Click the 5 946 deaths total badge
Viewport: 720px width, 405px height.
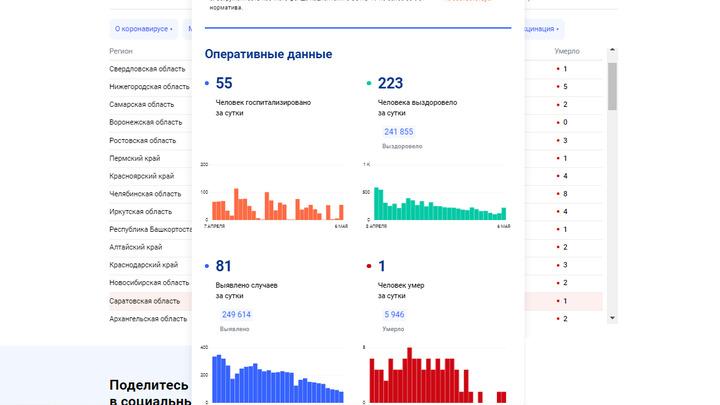click(394, 314)
